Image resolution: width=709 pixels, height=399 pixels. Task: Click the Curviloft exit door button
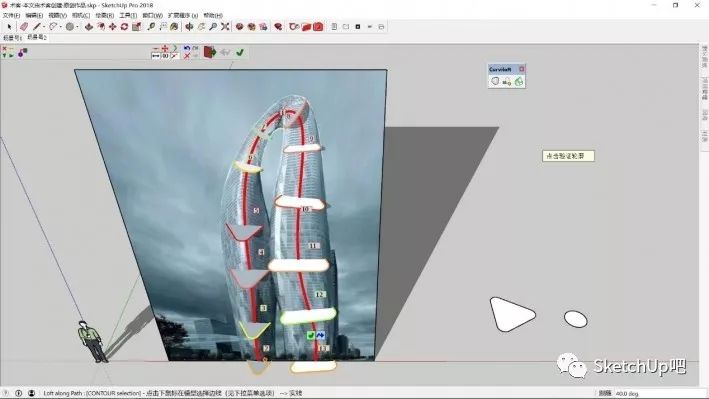point(210,52)
